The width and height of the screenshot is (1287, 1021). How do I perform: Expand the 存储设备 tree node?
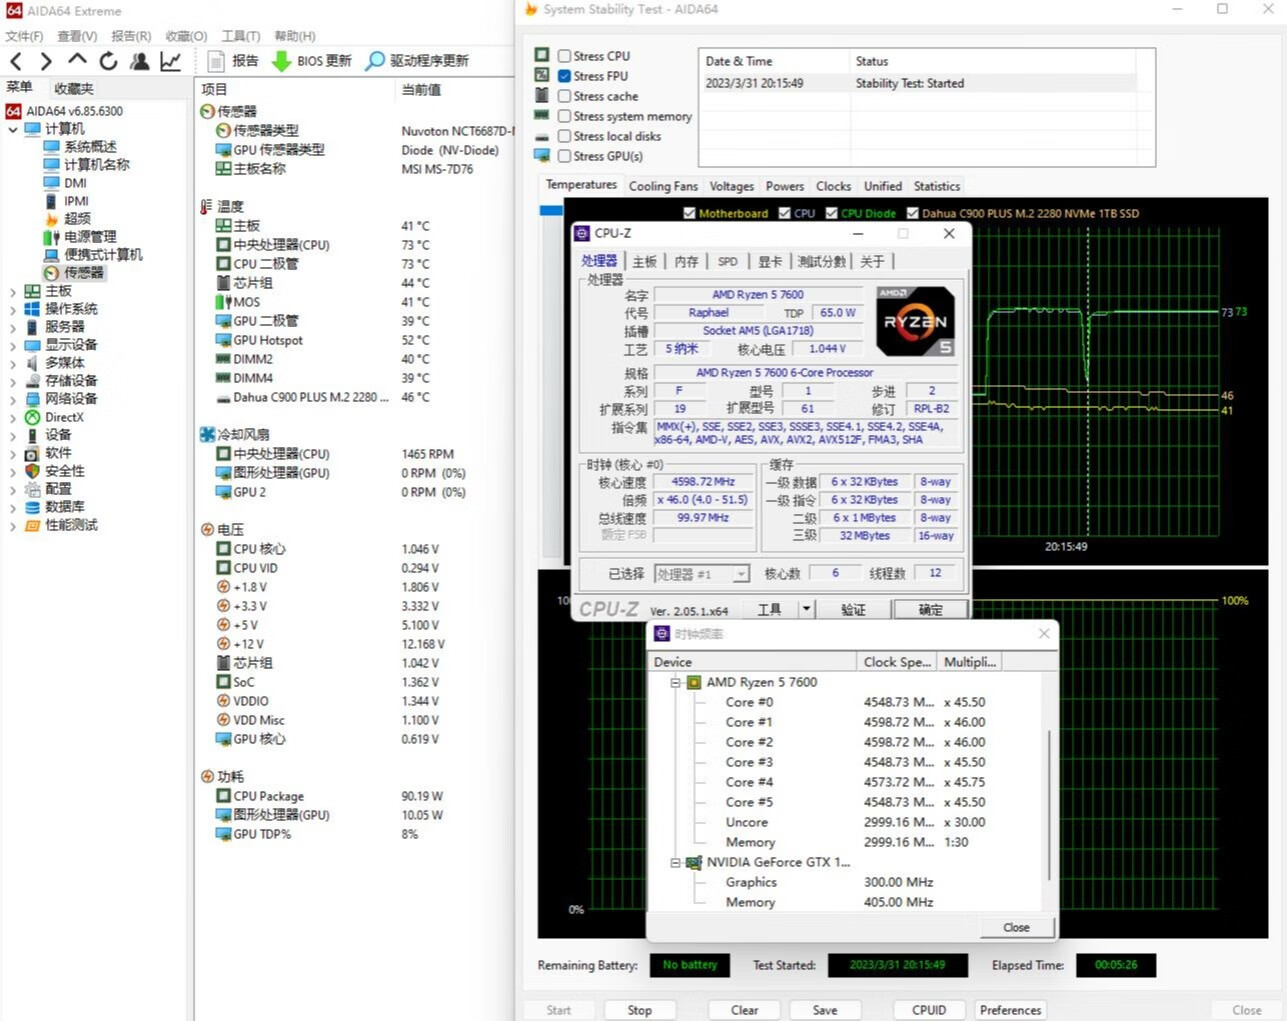[x=13, y=381]
